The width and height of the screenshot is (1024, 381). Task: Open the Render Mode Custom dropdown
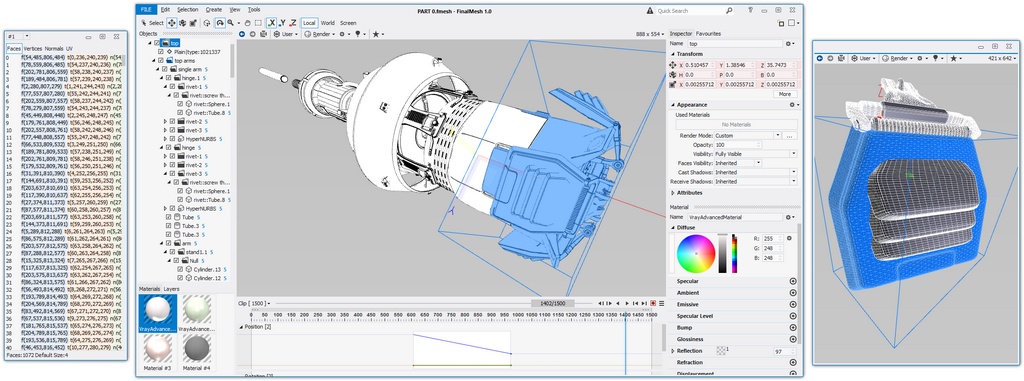click(x=748, y=135)
